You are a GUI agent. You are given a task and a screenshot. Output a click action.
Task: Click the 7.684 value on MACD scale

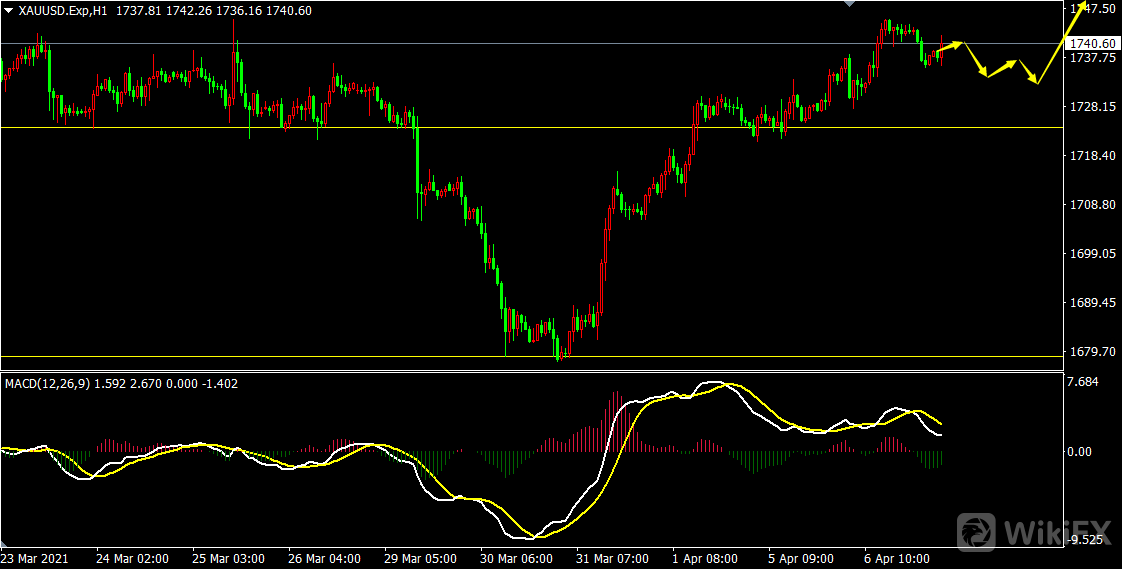coord(1084,381)
